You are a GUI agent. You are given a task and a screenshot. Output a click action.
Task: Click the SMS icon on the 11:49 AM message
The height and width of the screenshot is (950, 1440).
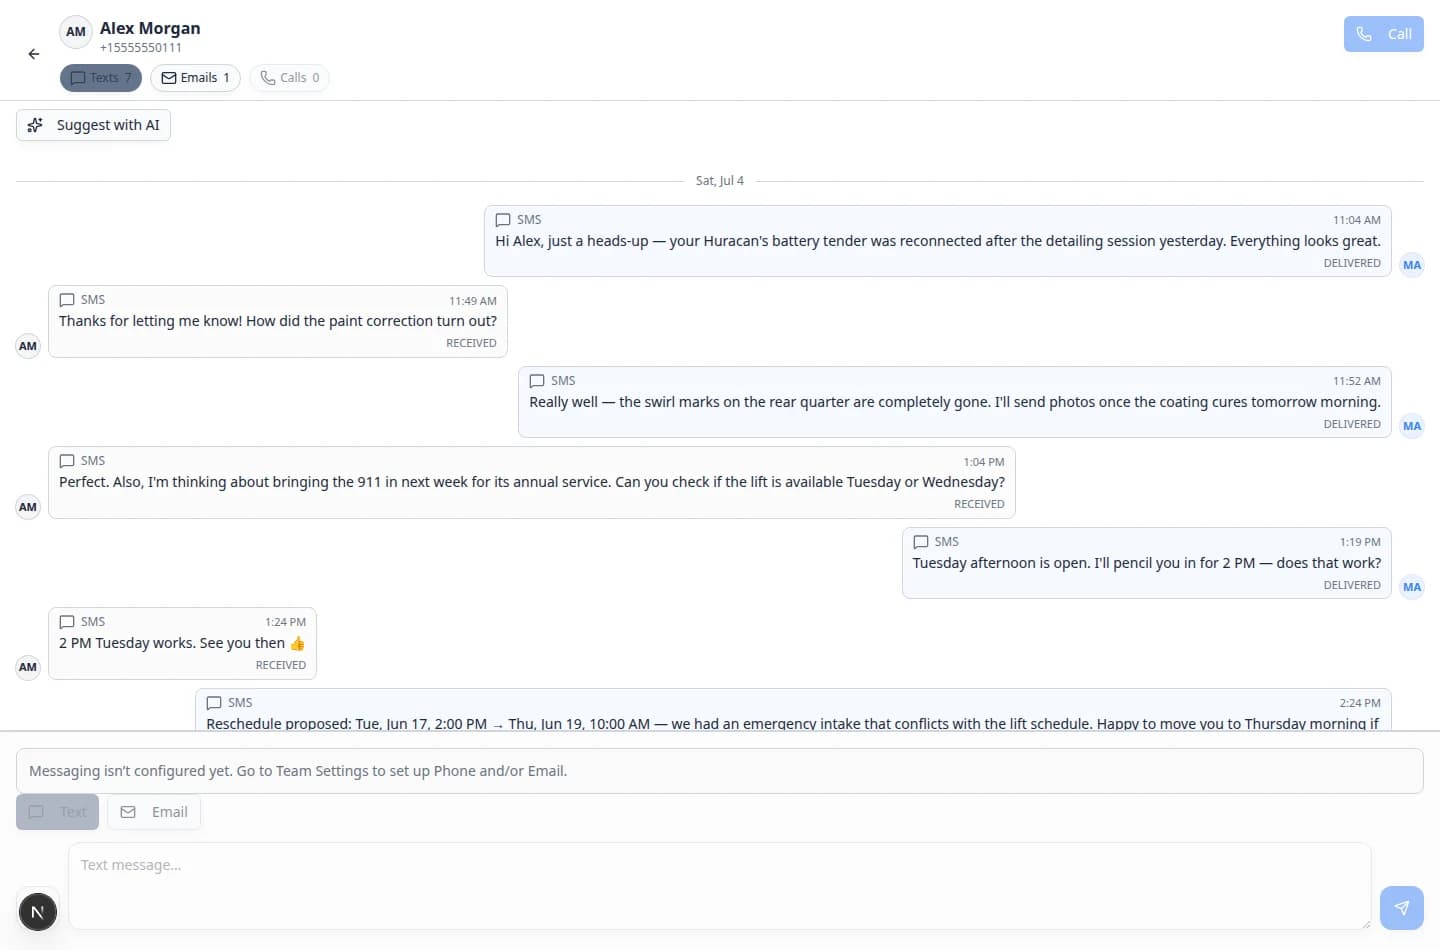coord(67,300)
